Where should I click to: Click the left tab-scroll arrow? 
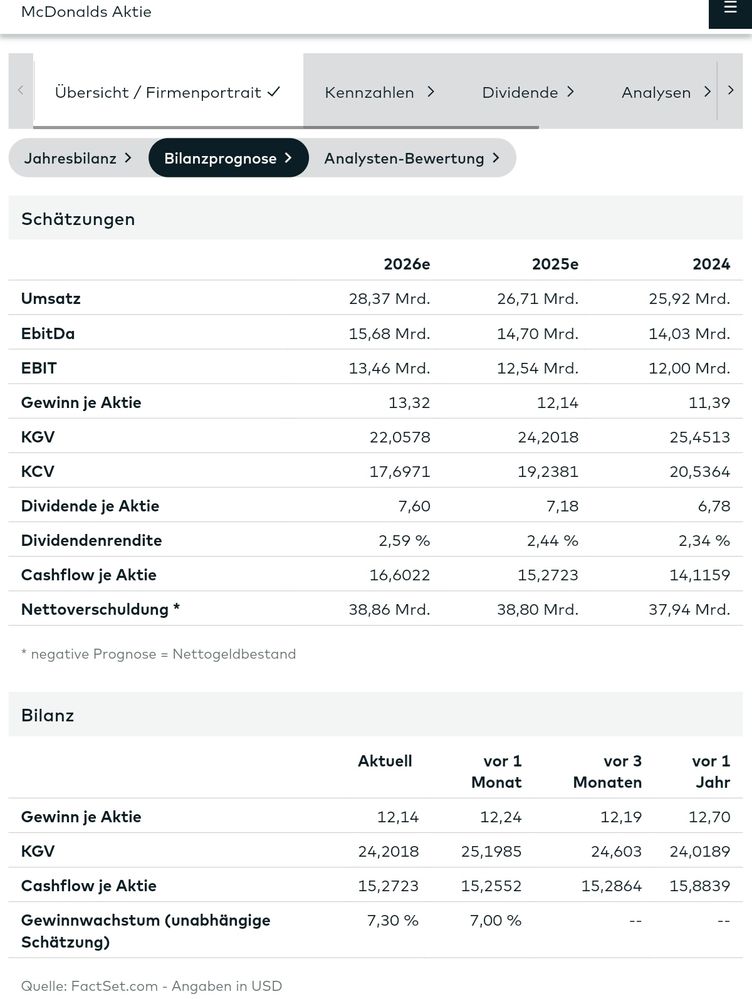click(20, 90)
